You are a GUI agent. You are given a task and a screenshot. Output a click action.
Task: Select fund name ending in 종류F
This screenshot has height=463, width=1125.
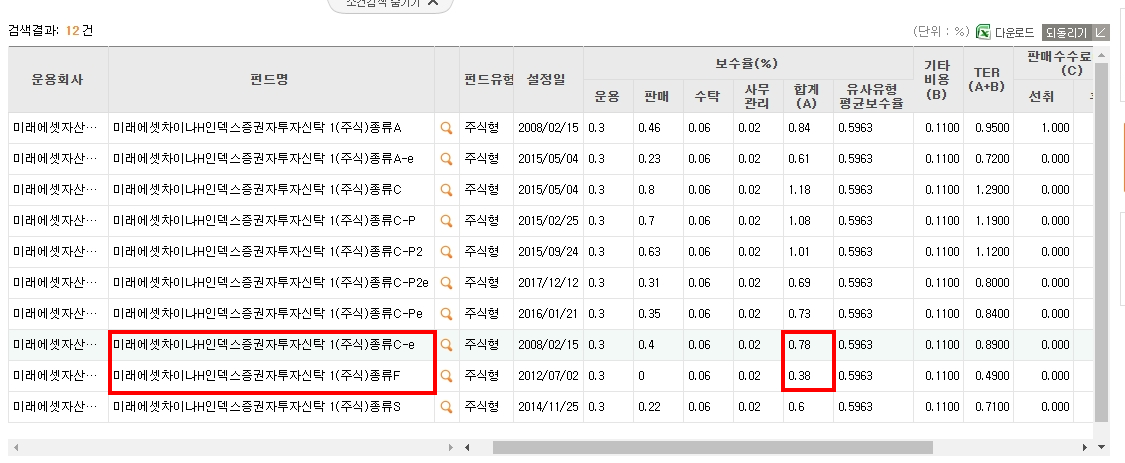256,376
